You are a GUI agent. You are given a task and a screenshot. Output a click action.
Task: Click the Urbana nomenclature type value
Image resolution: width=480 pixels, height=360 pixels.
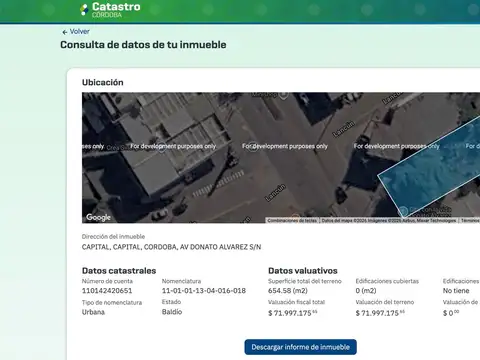pos(93,312)
